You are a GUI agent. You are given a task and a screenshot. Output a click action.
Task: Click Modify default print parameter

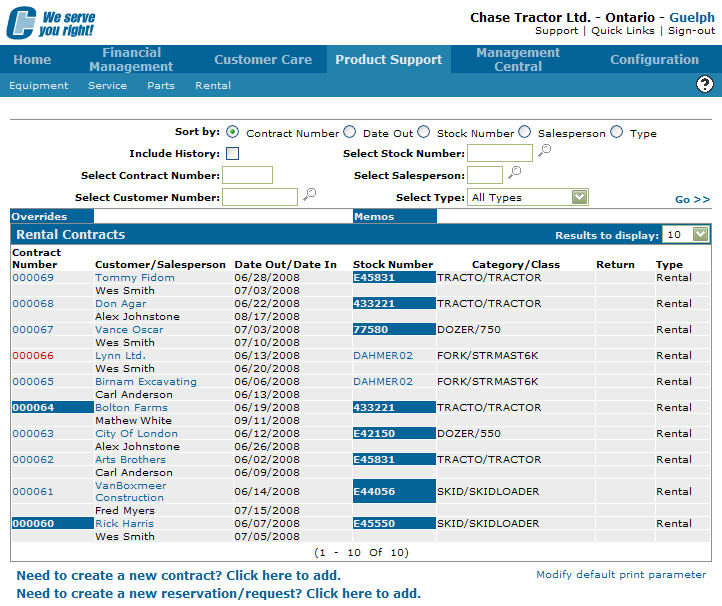pos(621,575)
